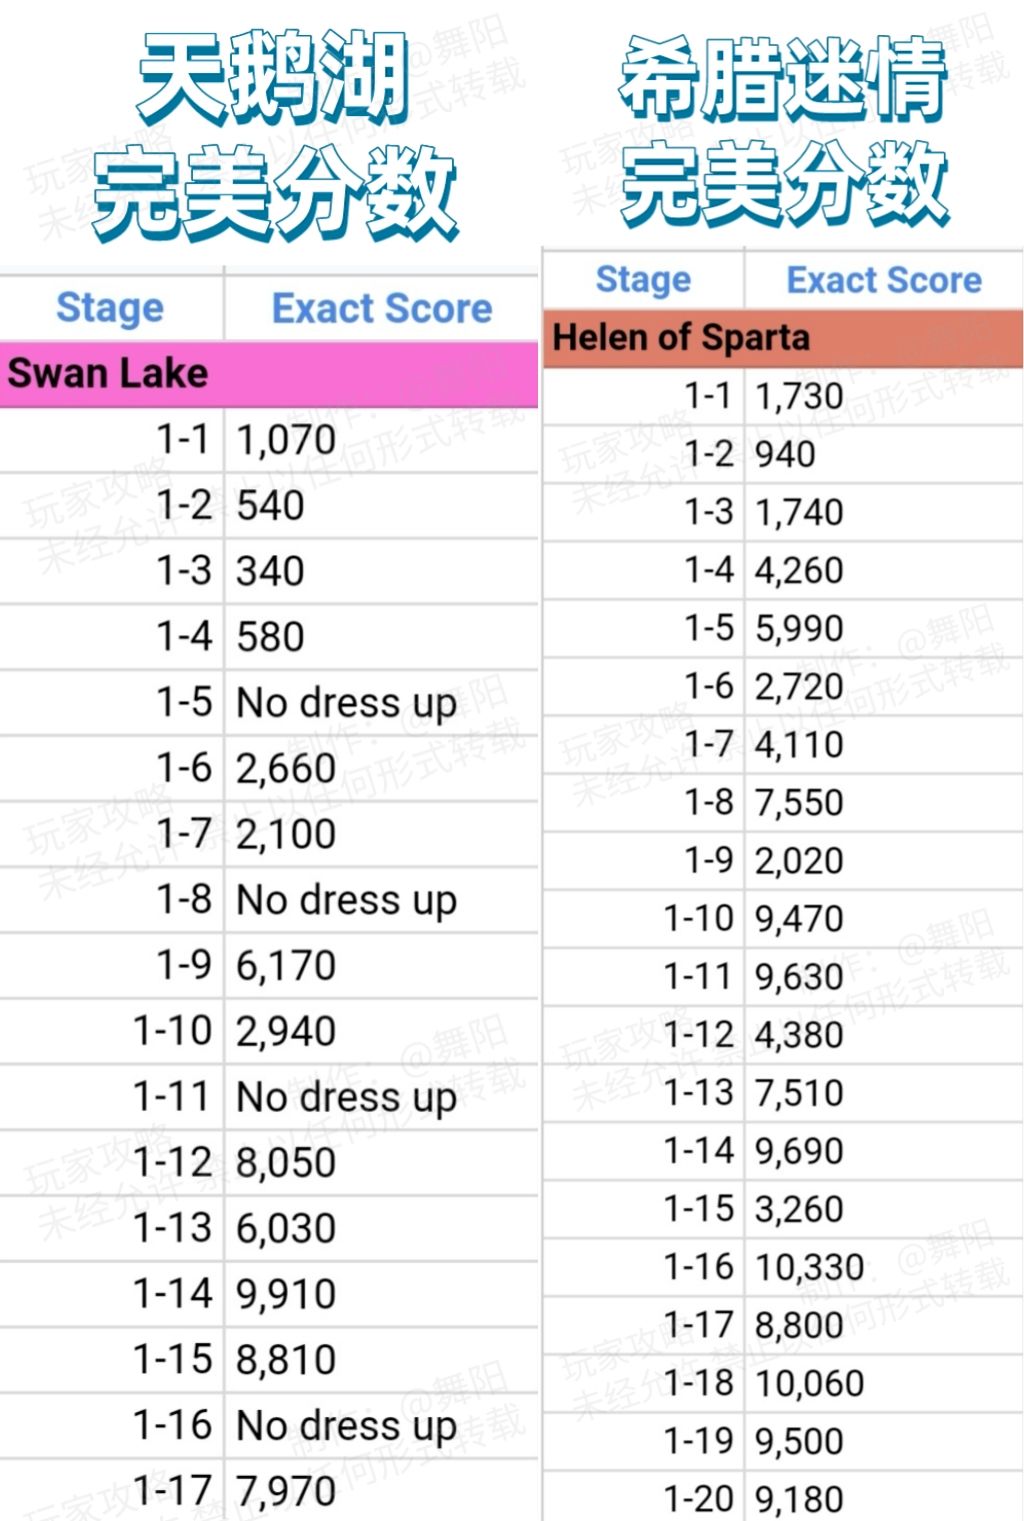Select the No dress up cell for stage 1-5

(x=346, y=703)
